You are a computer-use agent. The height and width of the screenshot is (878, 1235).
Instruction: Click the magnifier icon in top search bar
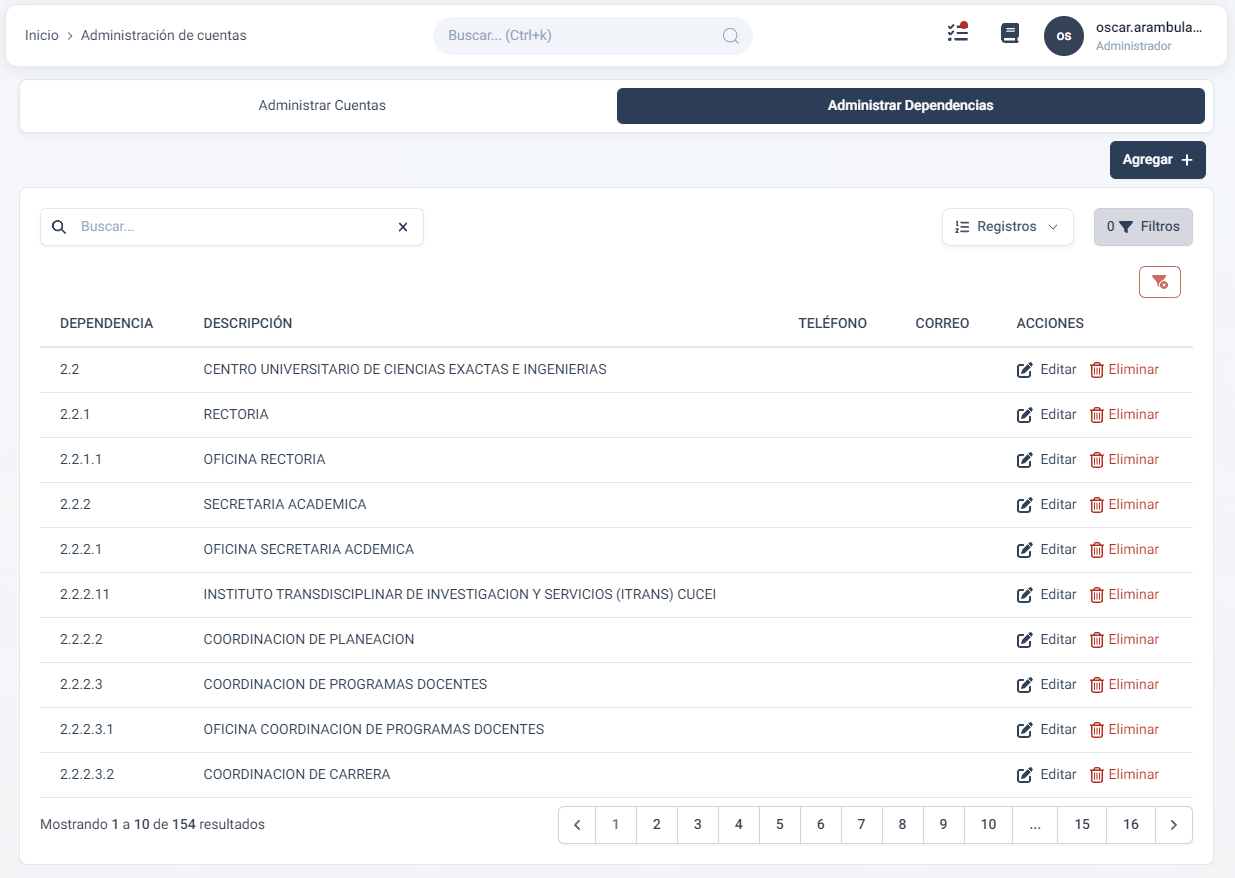[x=730, y=36]
